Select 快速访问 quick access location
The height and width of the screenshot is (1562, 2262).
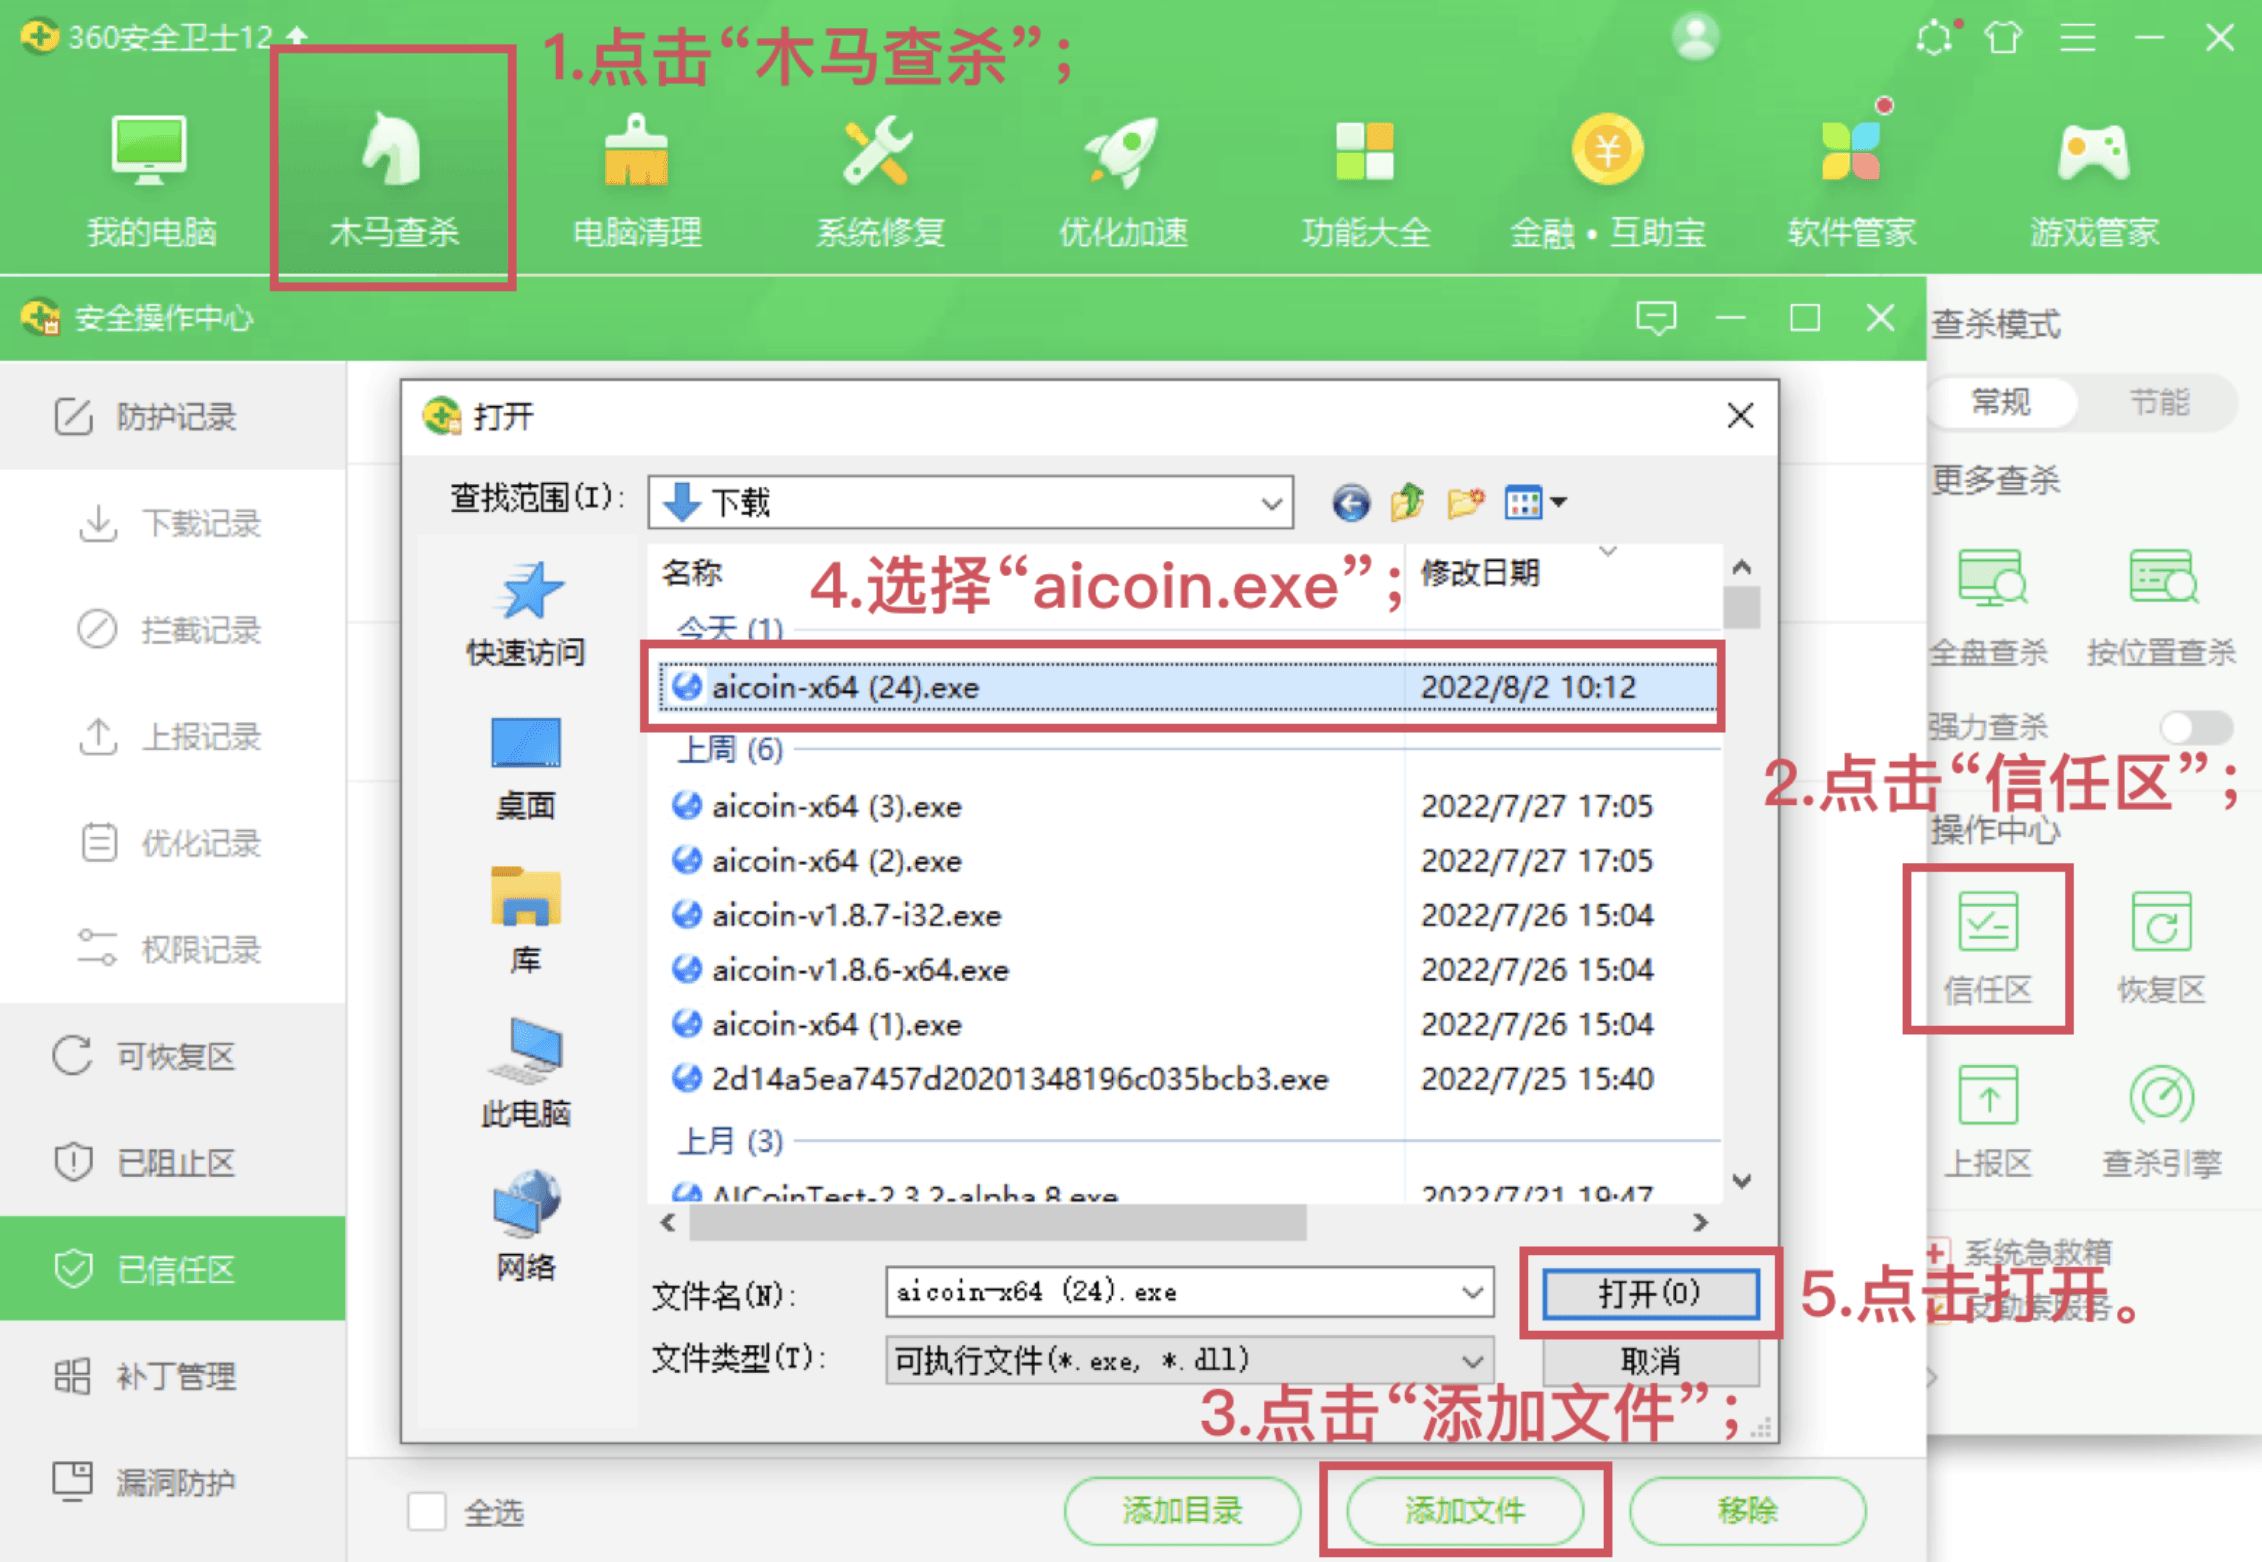click(x=526, y=614)
